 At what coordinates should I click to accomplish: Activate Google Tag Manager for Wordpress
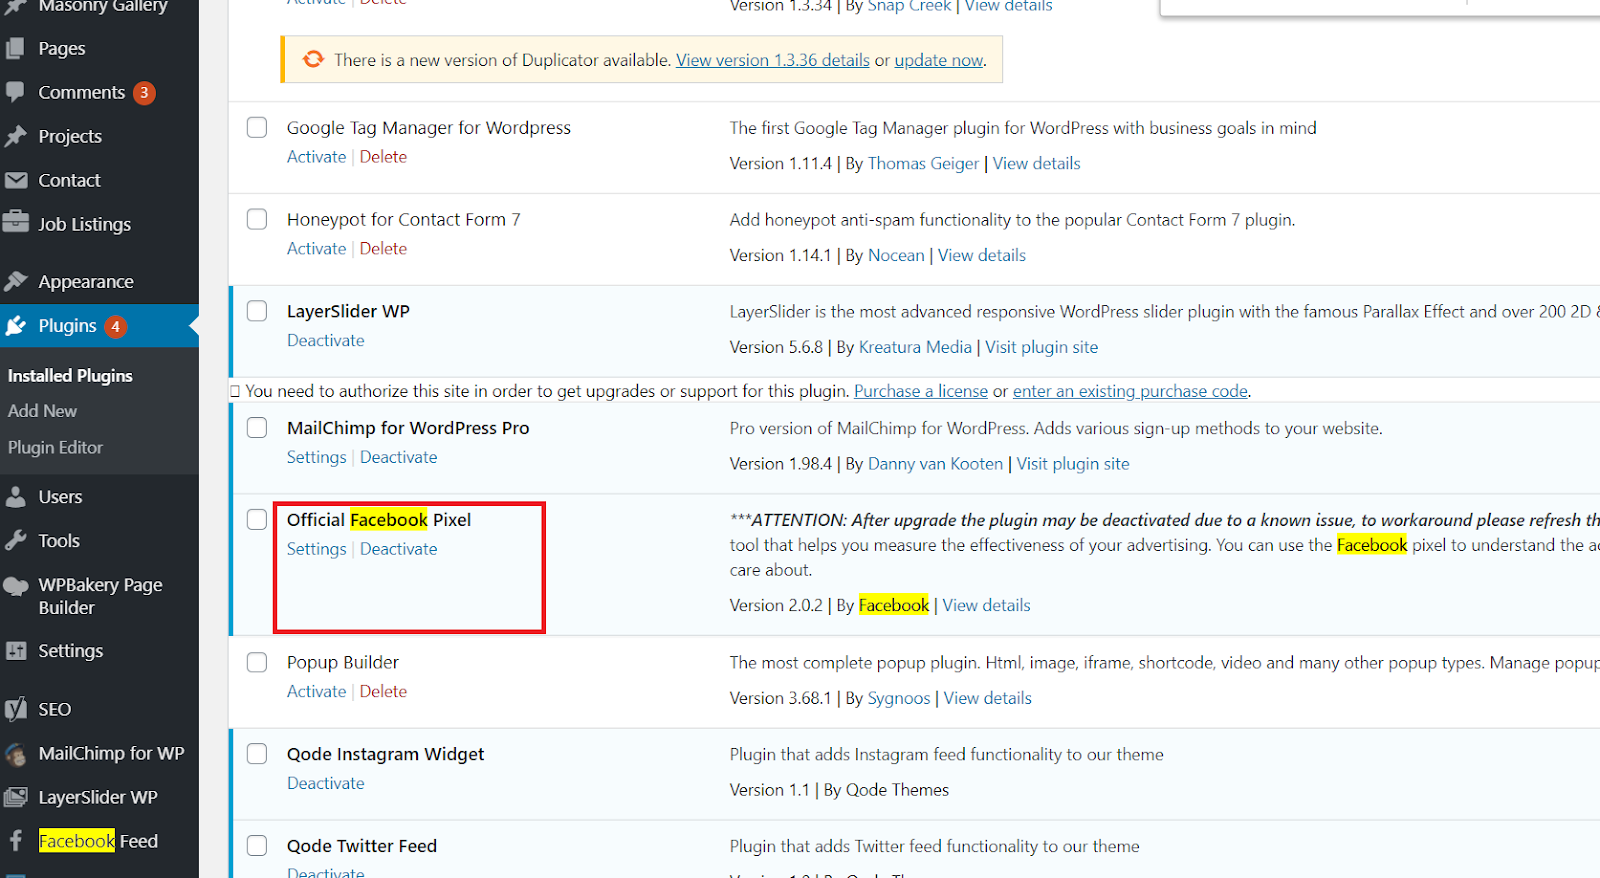click(316, 157)
